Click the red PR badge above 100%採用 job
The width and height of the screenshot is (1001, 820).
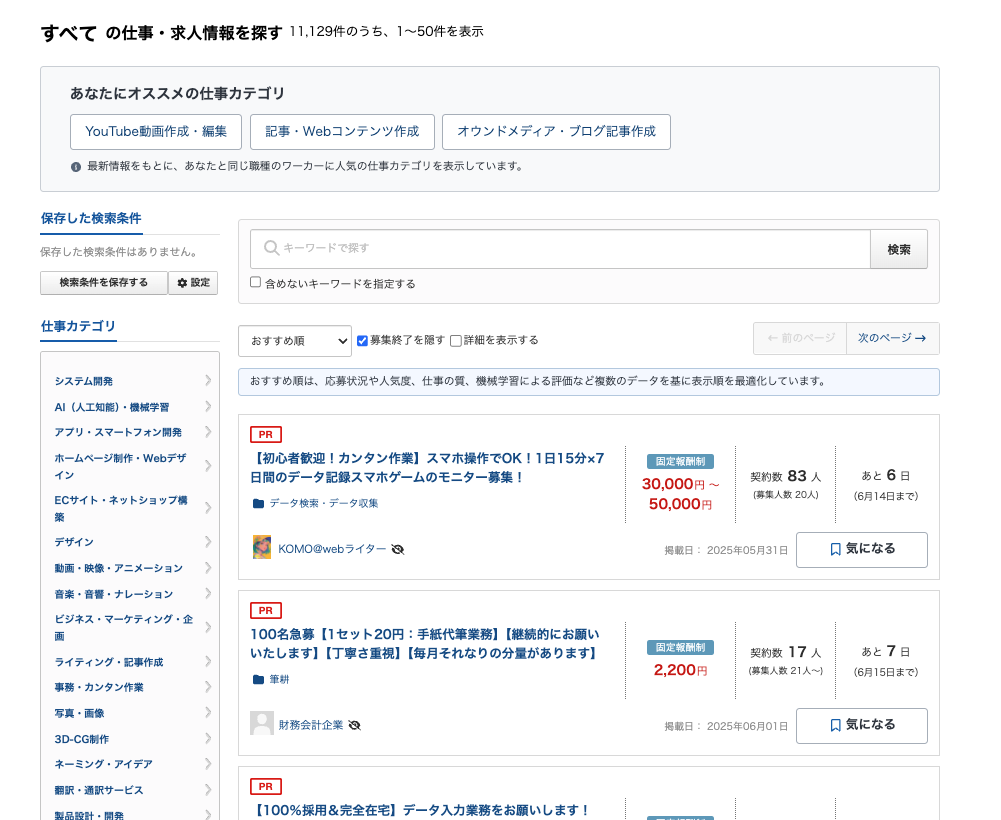[266, 786]
